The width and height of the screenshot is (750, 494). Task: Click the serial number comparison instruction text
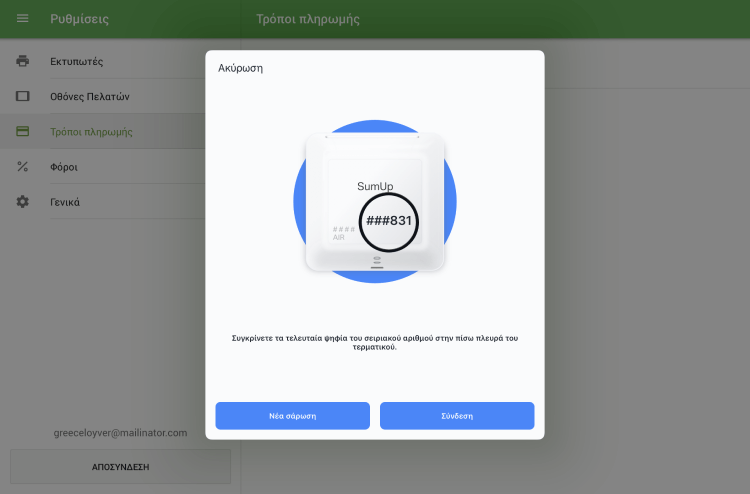pyautogui.click(x=375, y=342)
